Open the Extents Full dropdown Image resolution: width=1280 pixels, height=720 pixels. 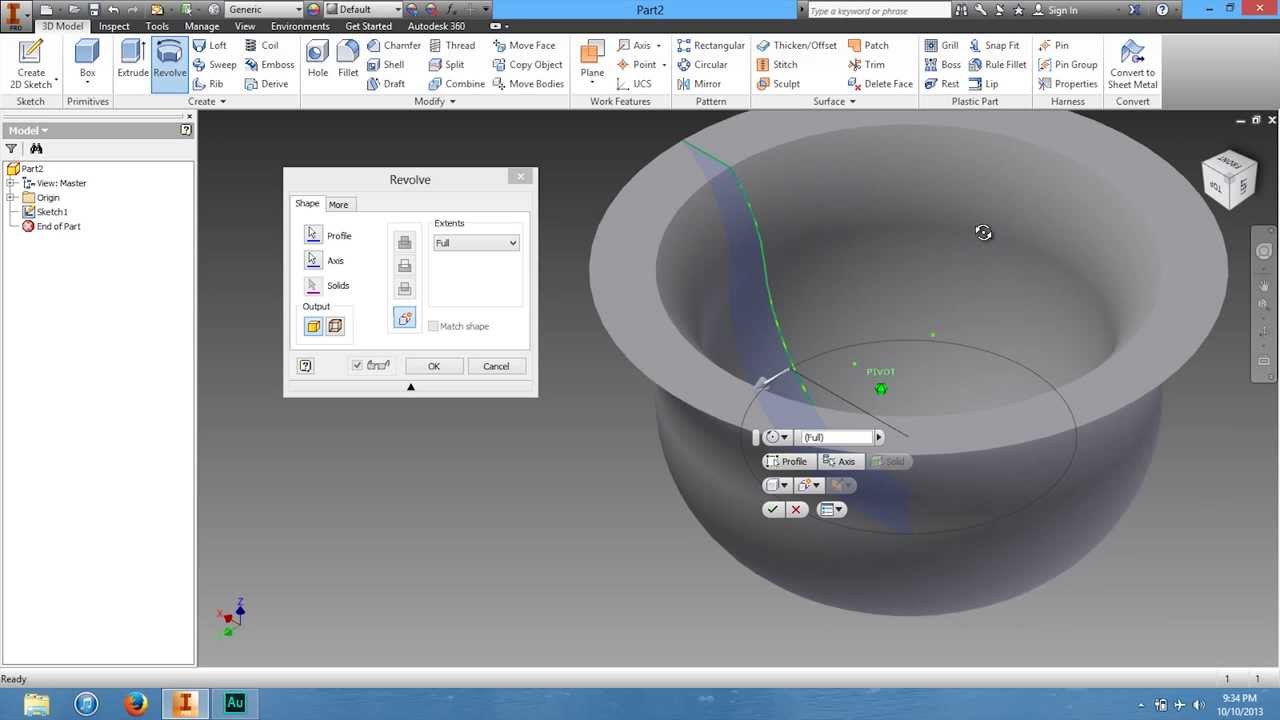point(476,243)
